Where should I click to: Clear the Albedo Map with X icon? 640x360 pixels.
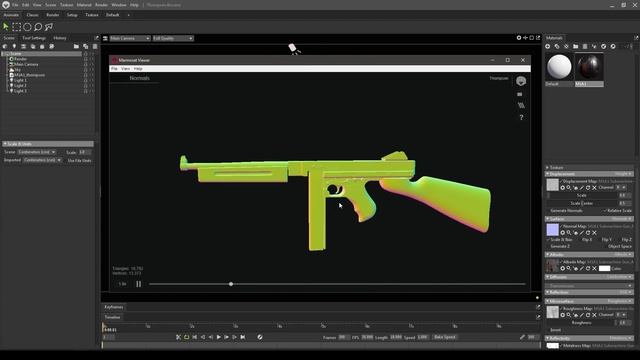coord(594,269)
